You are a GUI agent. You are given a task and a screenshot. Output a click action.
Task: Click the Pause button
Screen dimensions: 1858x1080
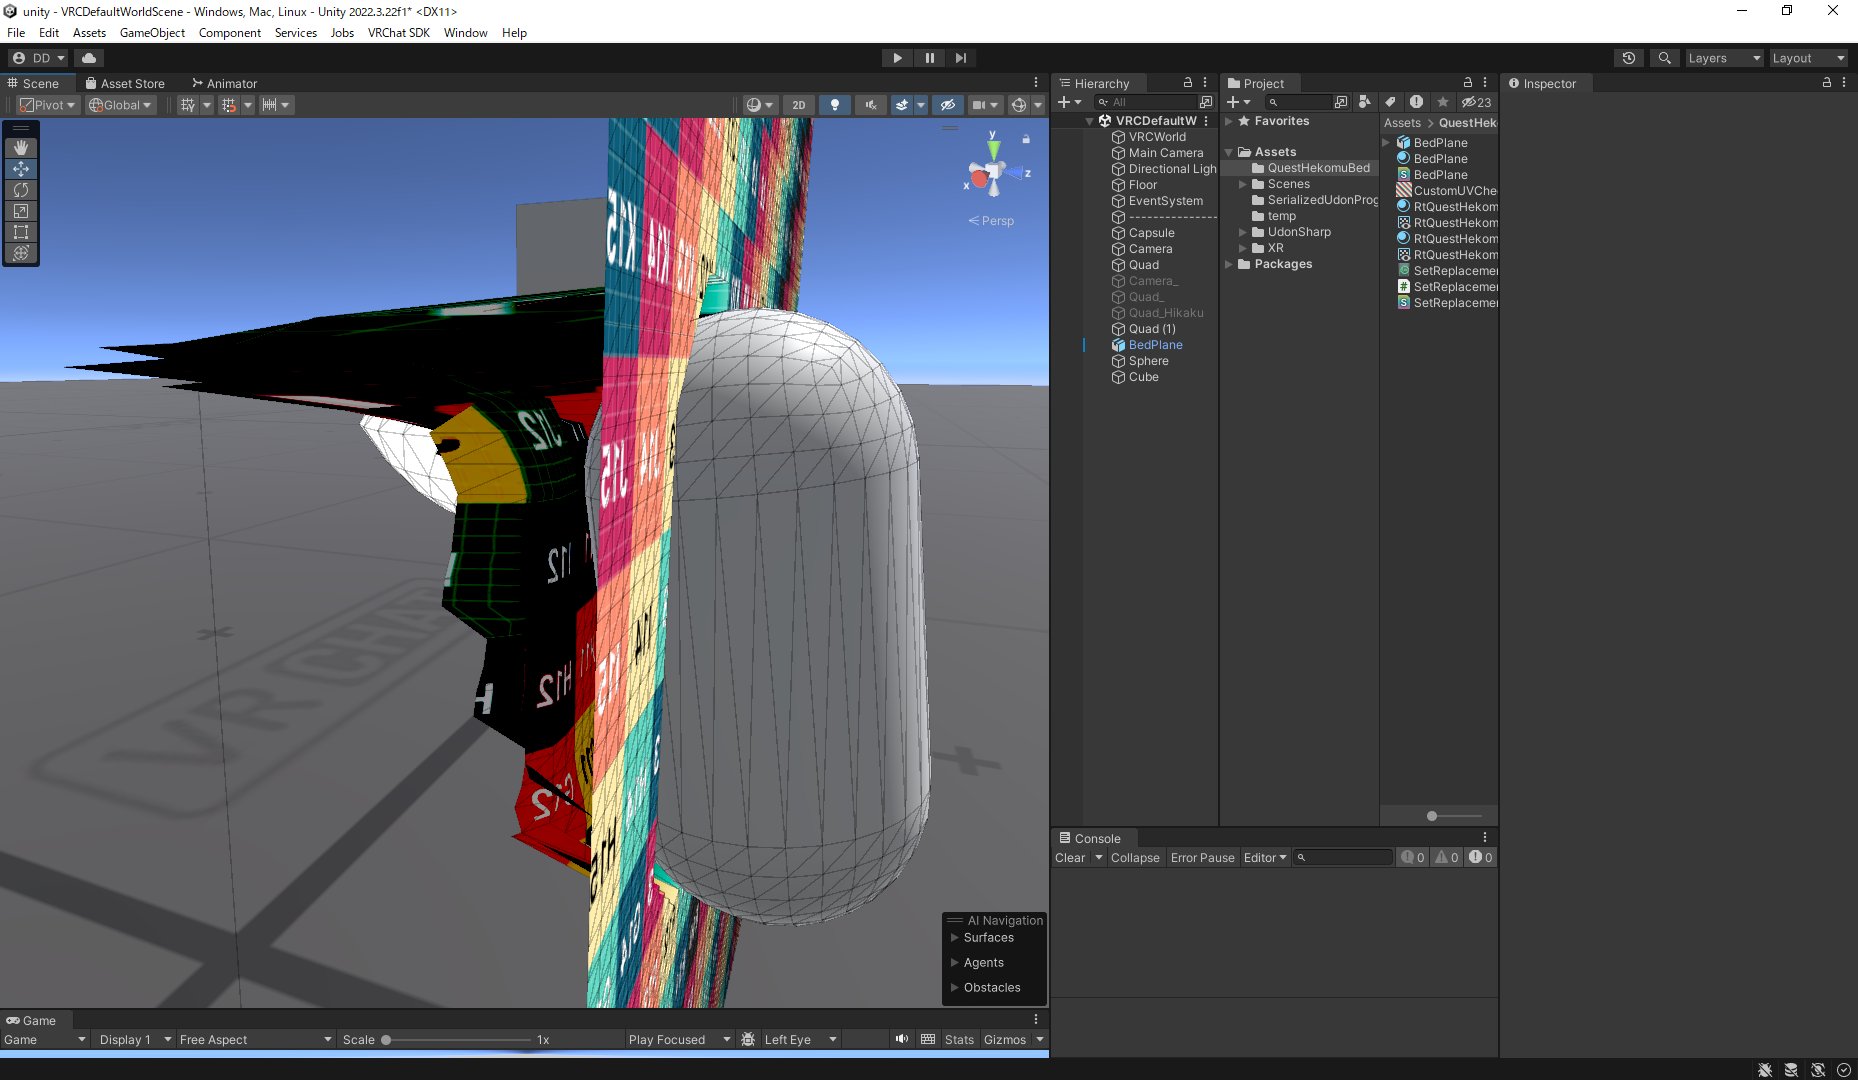click(x=930, y=58)
